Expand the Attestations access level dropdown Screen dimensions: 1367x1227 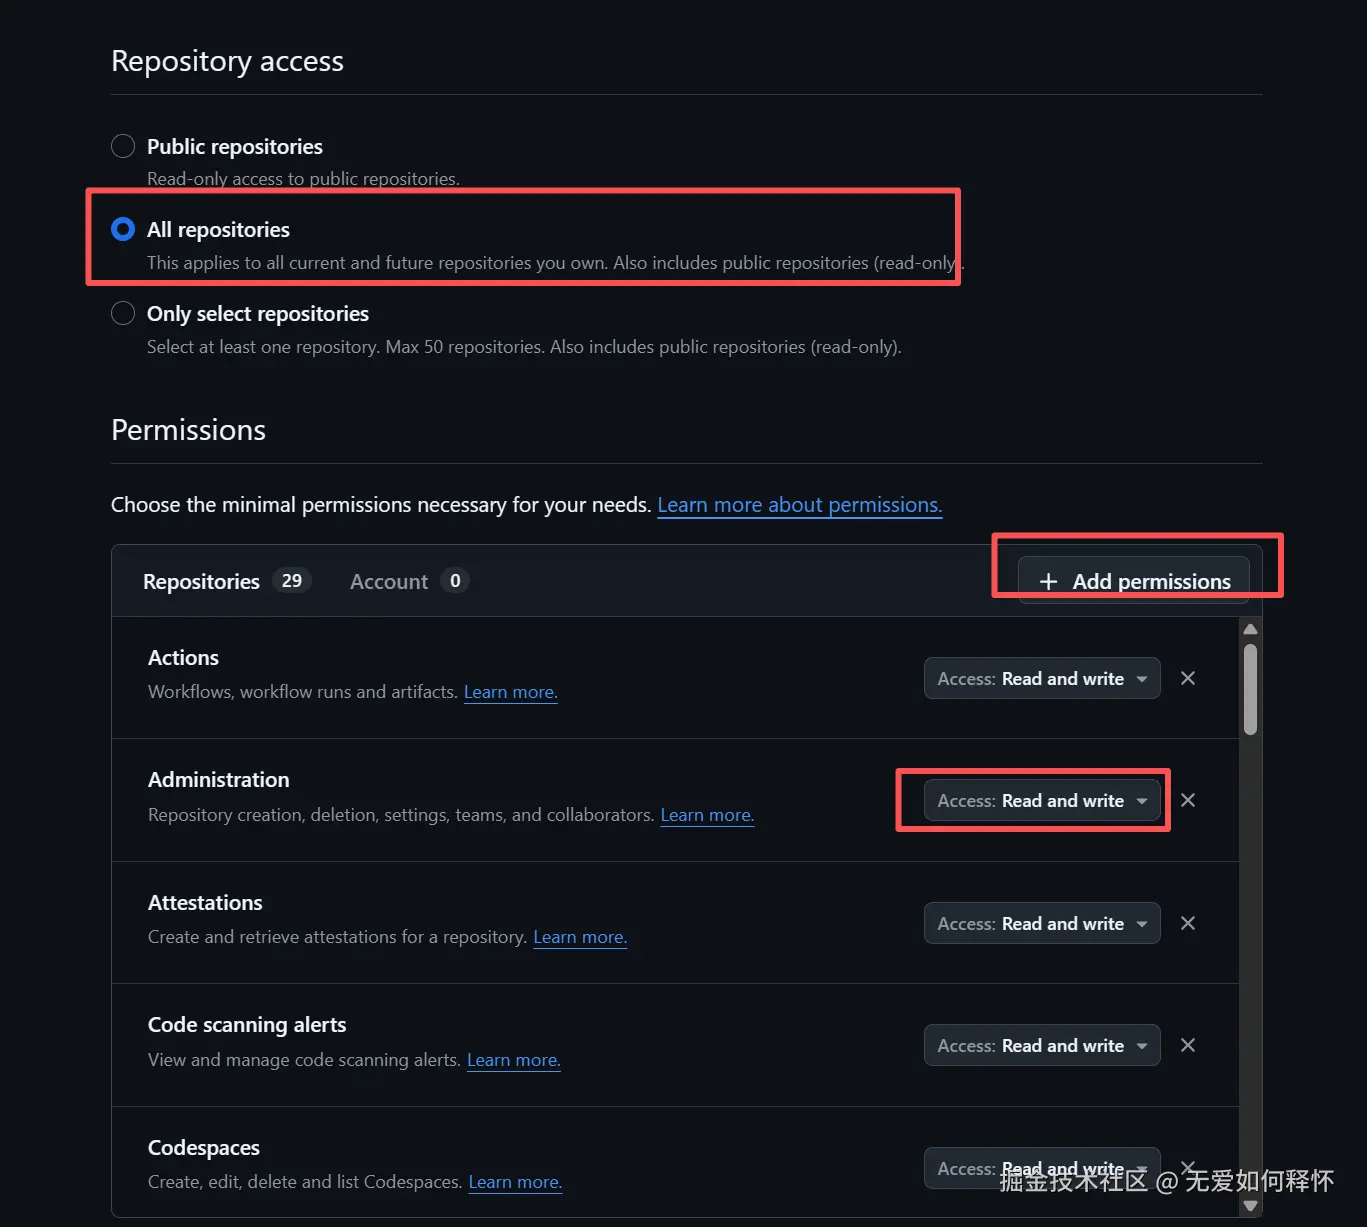[1041, 923]
